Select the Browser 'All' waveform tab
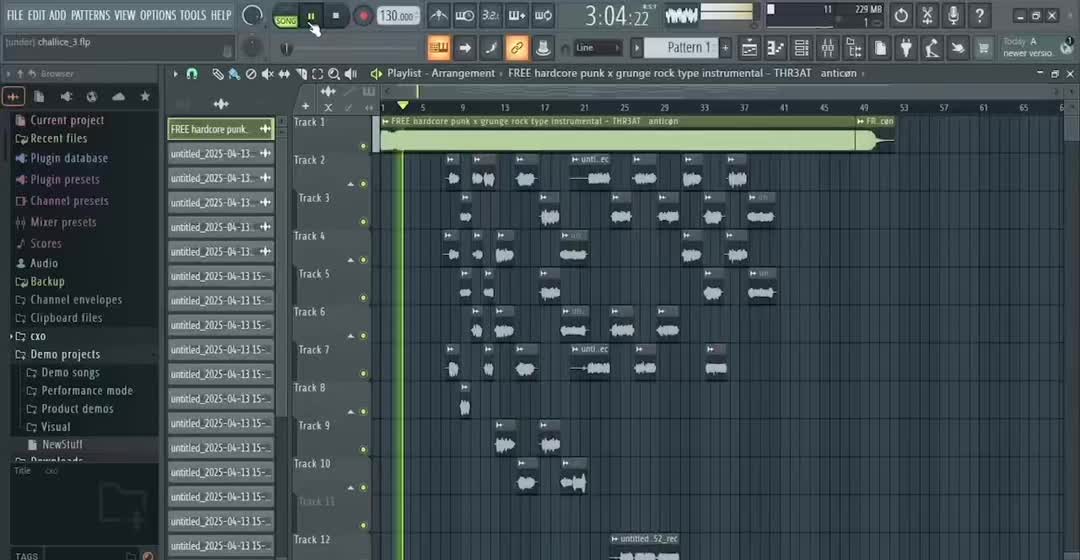This screenshot has height=560, width=1080. click(13, 97)
